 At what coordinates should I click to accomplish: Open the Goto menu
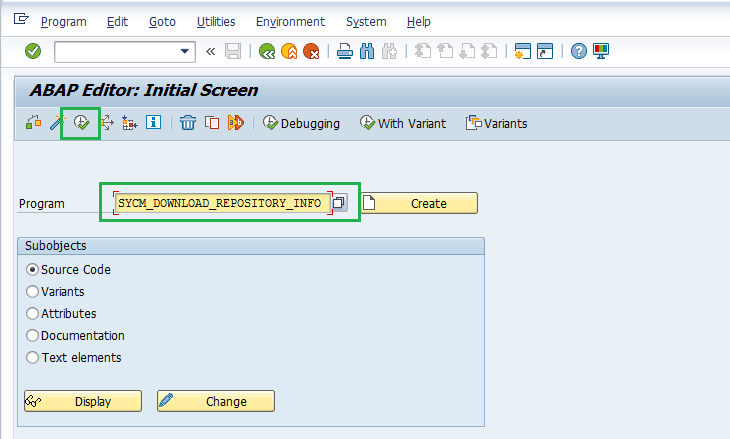pos(162,22)
